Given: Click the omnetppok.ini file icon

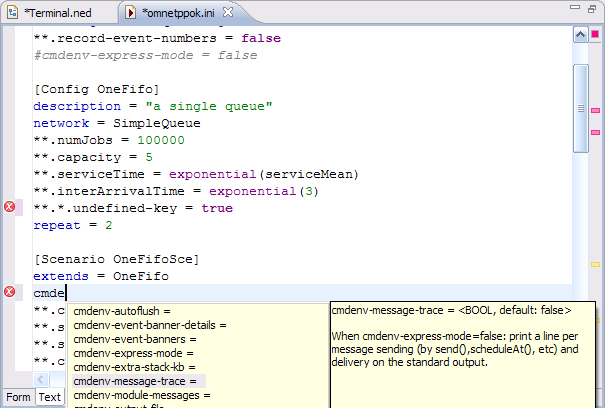Looking at the screenshot, I should 130,13.
